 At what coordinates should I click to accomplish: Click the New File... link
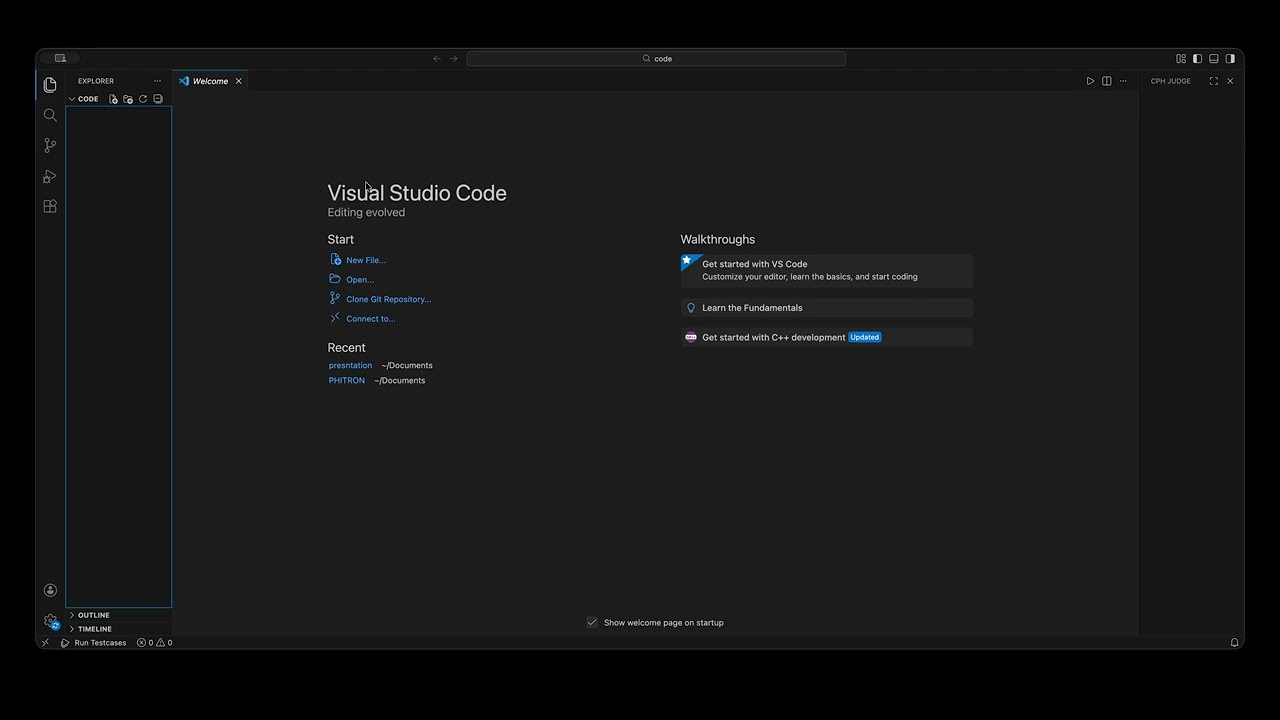coord(366,260)
